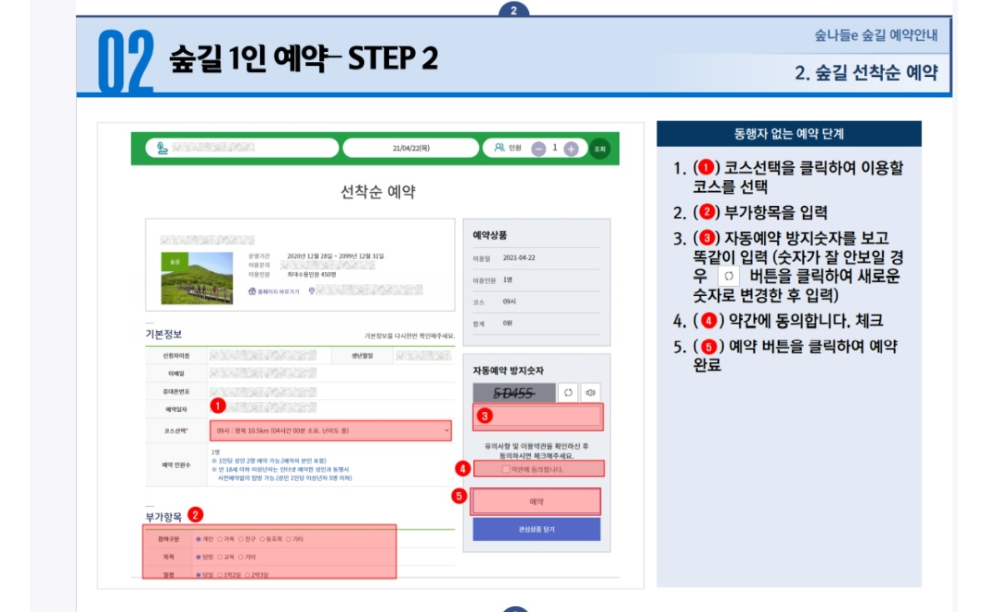
Task: Click the 선착순 예약 page title
Action: click(377, 192)
